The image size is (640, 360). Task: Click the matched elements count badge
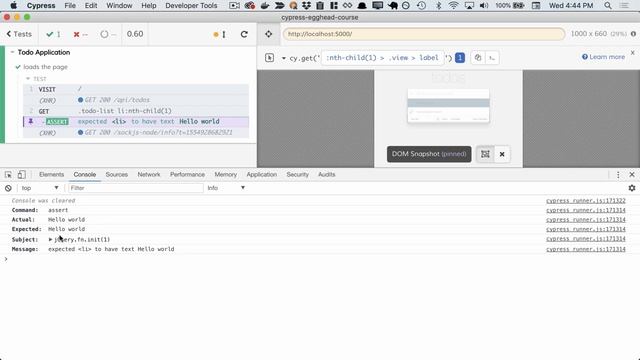point(460,58)
